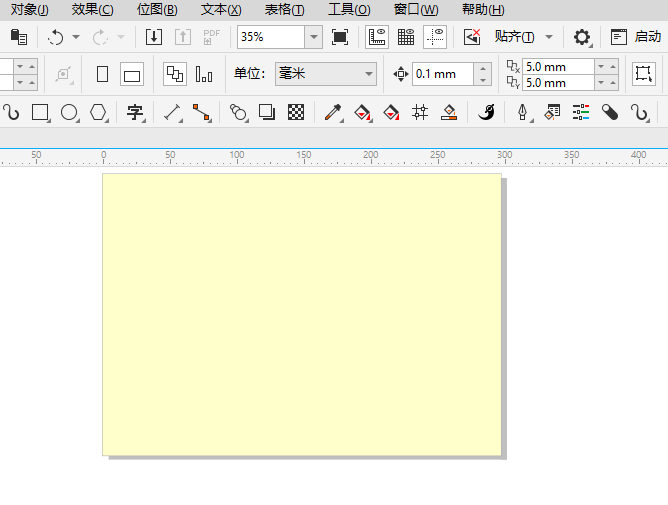Select the Outline Pen nib tool
Image resolution: width=668 pixels, height=505 pixels.
523,113
